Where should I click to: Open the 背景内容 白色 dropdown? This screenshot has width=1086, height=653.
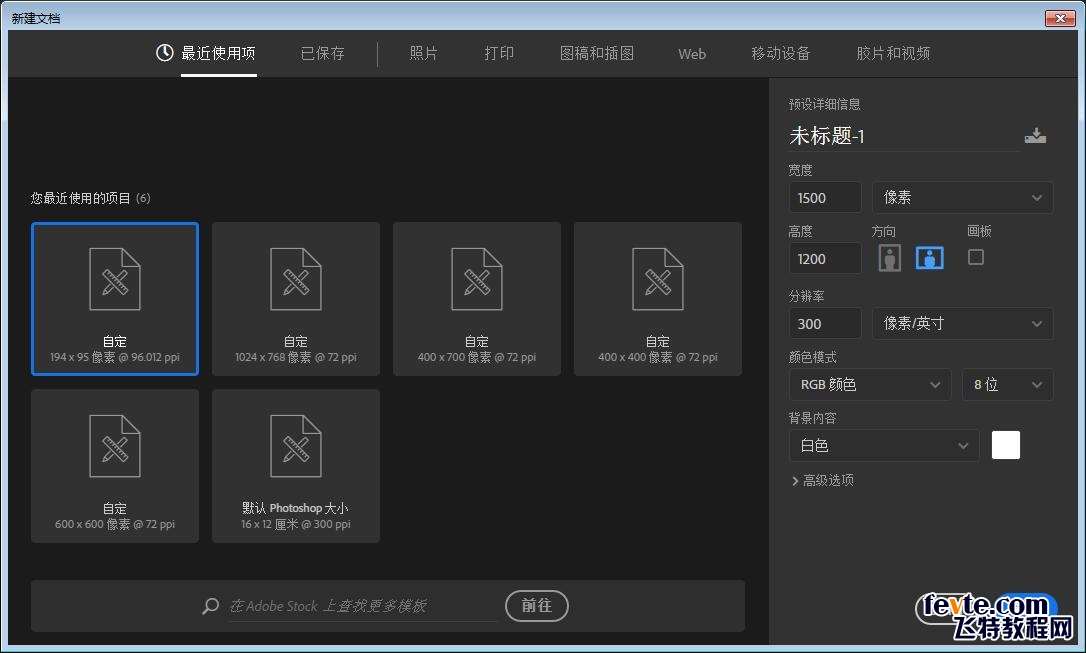(884, 445)
